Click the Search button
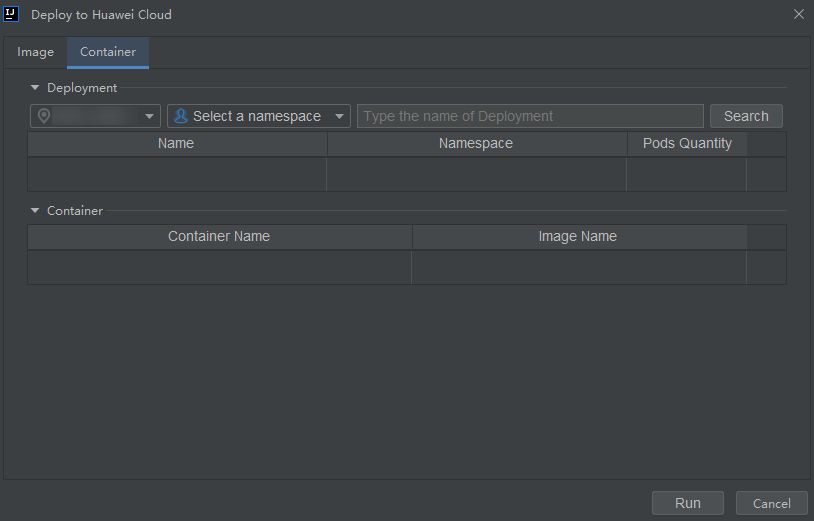Viewport: 814px width, 521px height. 746,116
